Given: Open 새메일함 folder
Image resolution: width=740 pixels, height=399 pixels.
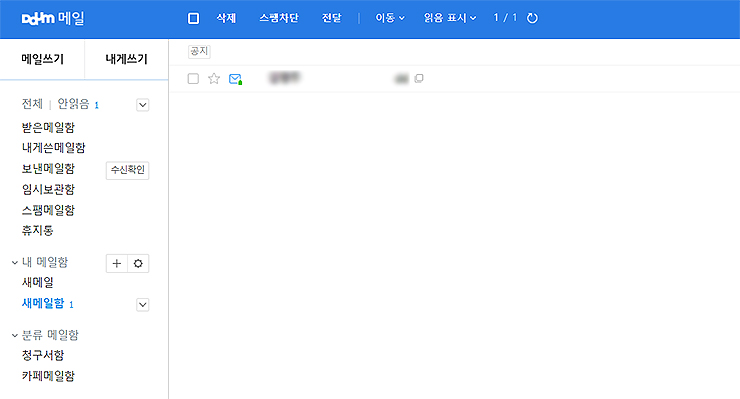Looking at the screenshot, I should click(43, 303).
